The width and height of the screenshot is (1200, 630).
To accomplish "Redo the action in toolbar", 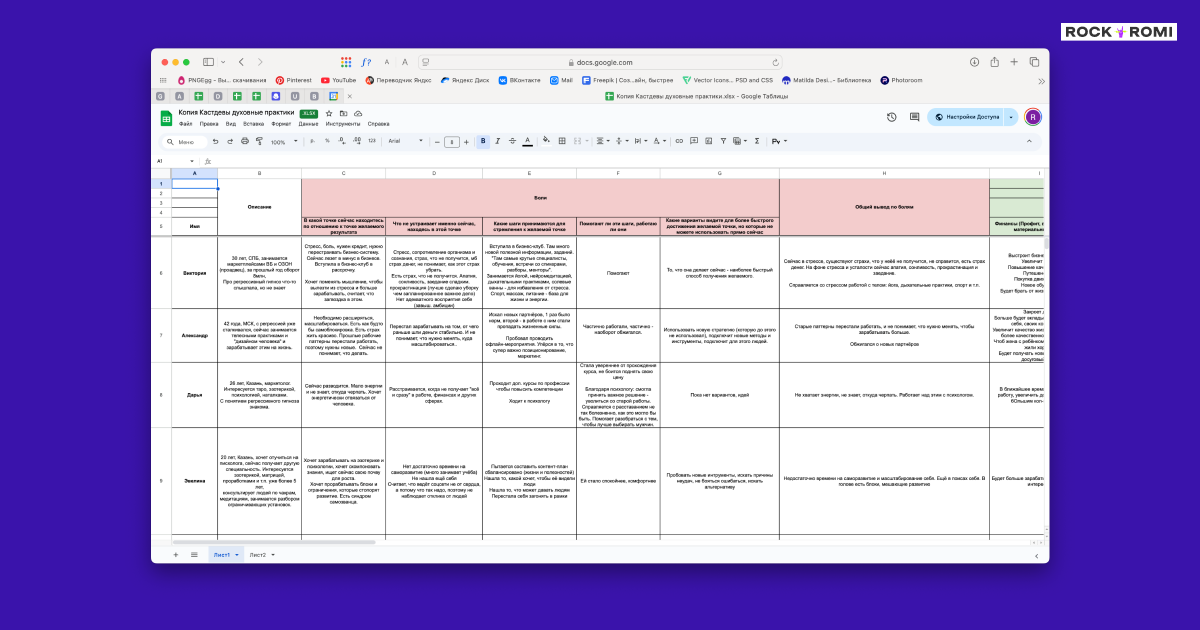I will (x=230, y=141).
